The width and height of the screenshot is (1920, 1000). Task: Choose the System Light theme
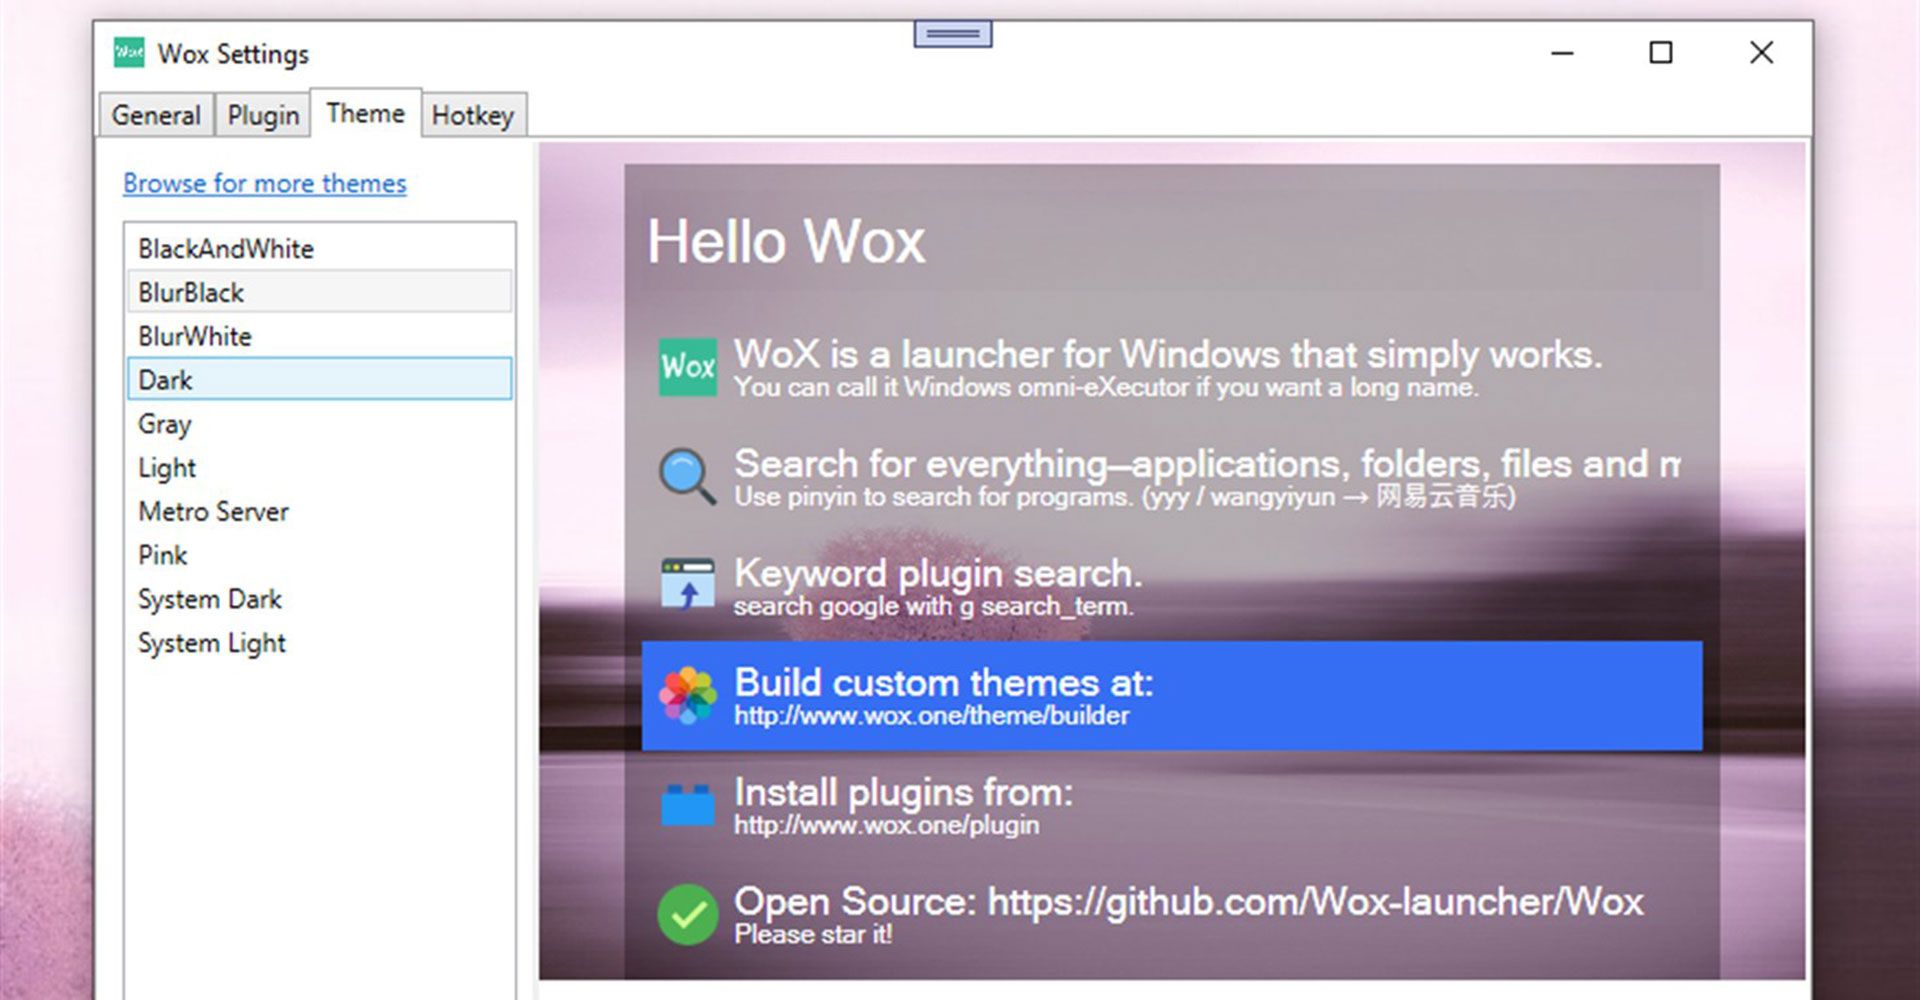tap(320, 643)
